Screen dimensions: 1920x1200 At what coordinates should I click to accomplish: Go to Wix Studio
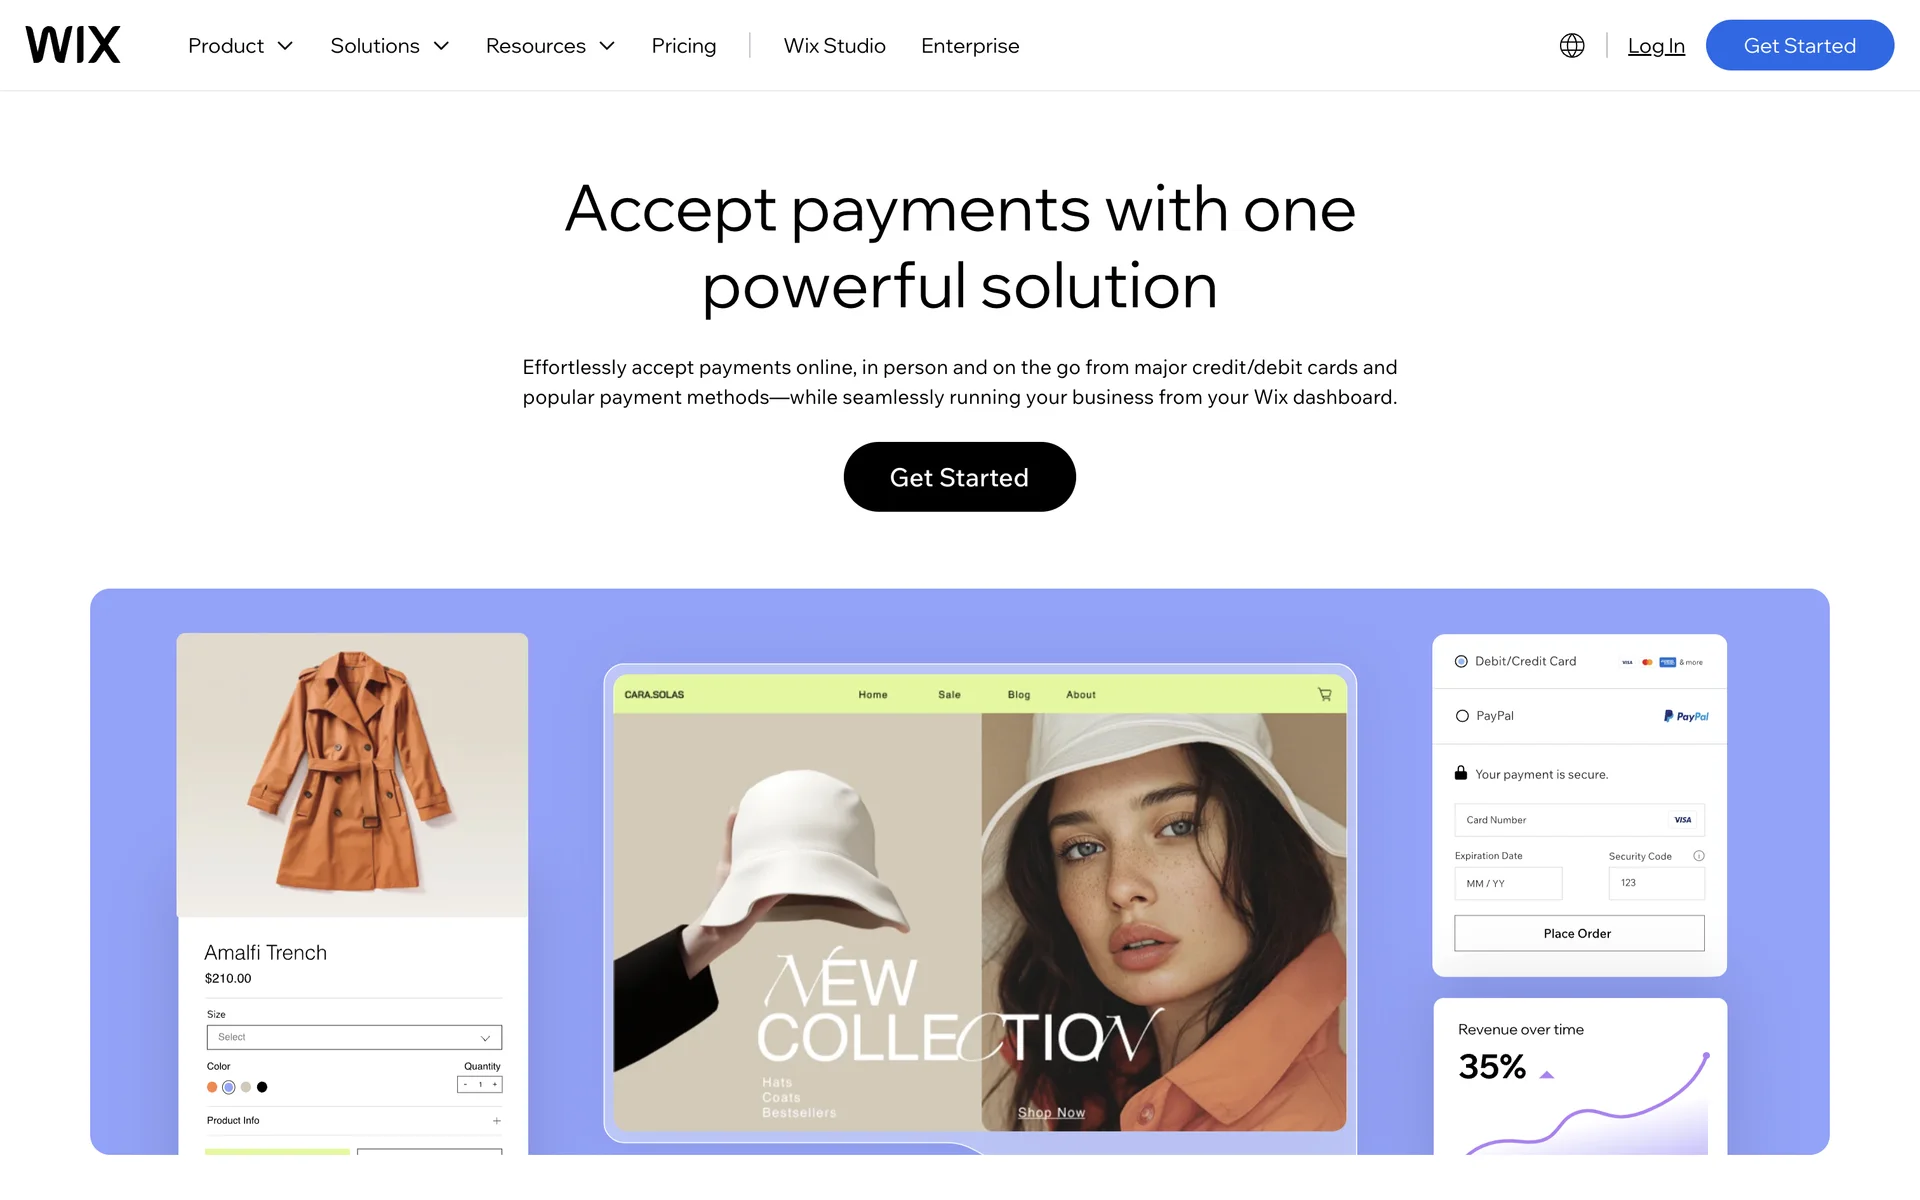click(835, 46)
